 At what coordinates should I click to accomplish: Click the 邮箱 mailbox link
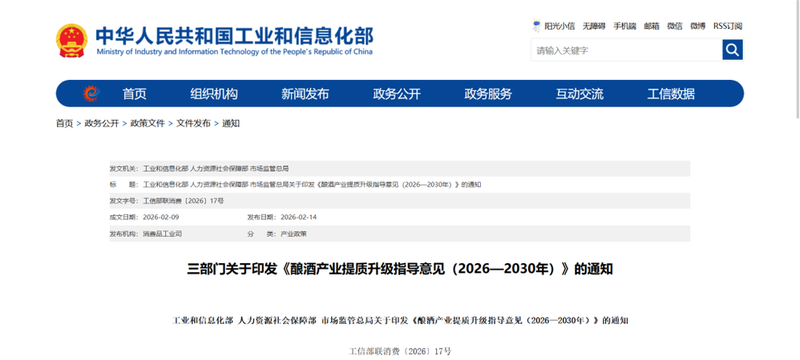click(x=652, y=26)
